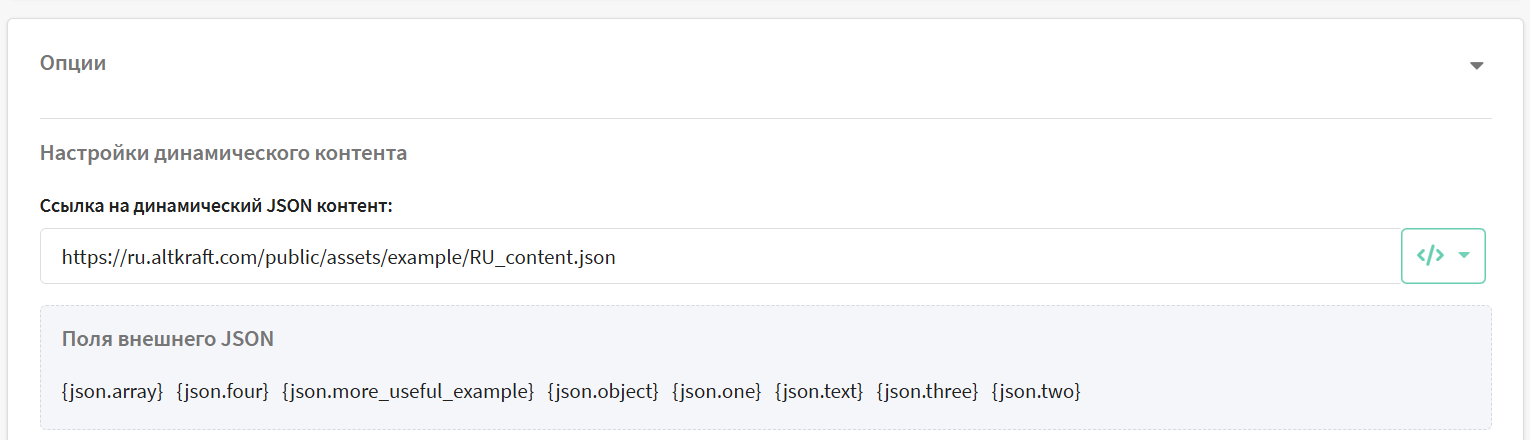
Task: Click the Опции section title
Action: coord(73,63)
